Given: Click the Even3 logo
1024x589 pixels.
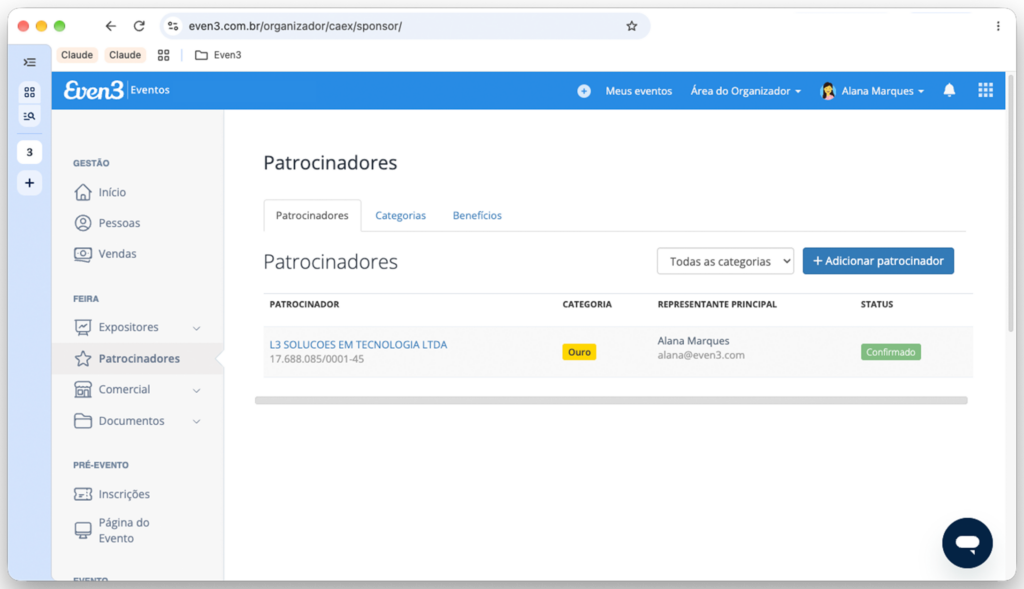Looking at the screenshot, I should pyautogui.click(x=93, y=90).
